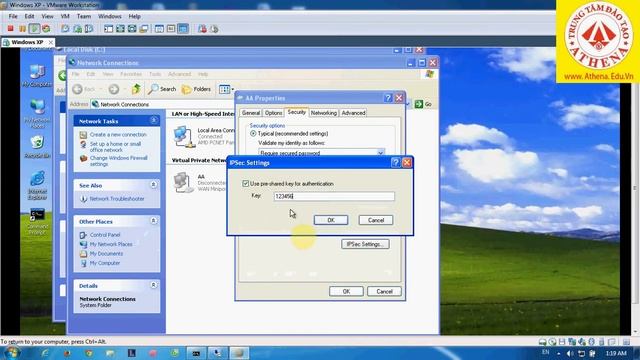Collapse the See Also panel
The height and width of the screenshot is (360, 640).
click(153, 185)
